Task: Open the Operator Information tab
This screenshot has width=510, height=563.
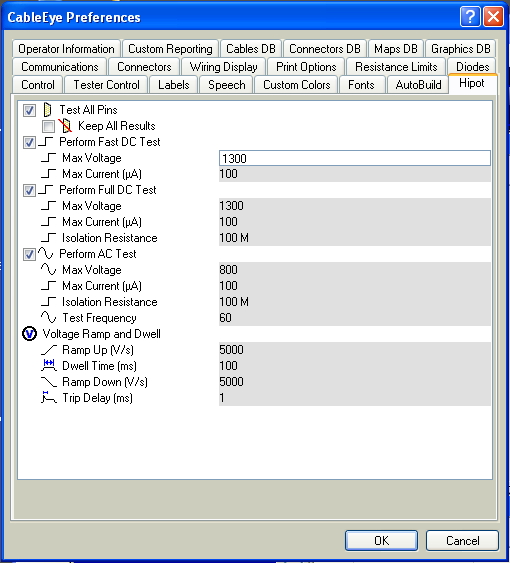Action: tap(66, 49)
